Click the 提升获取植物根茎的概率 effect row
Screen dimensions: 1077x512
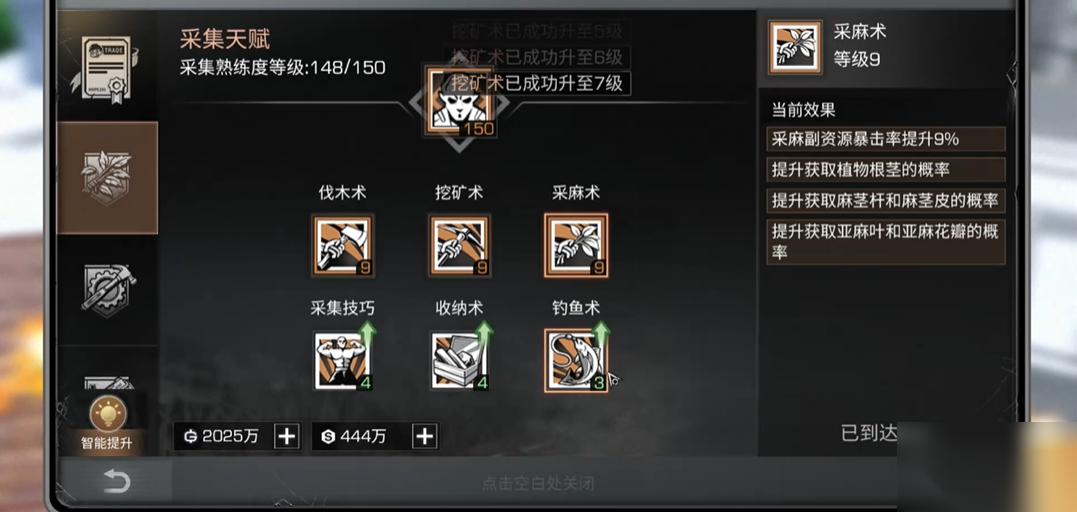pos(885,170)
